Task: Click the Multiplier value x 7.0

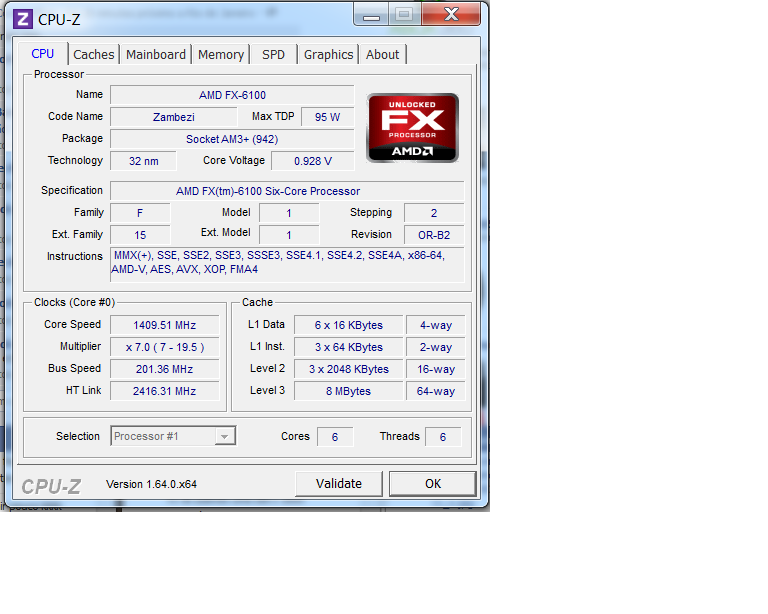Action: click(x=165, y=347)
